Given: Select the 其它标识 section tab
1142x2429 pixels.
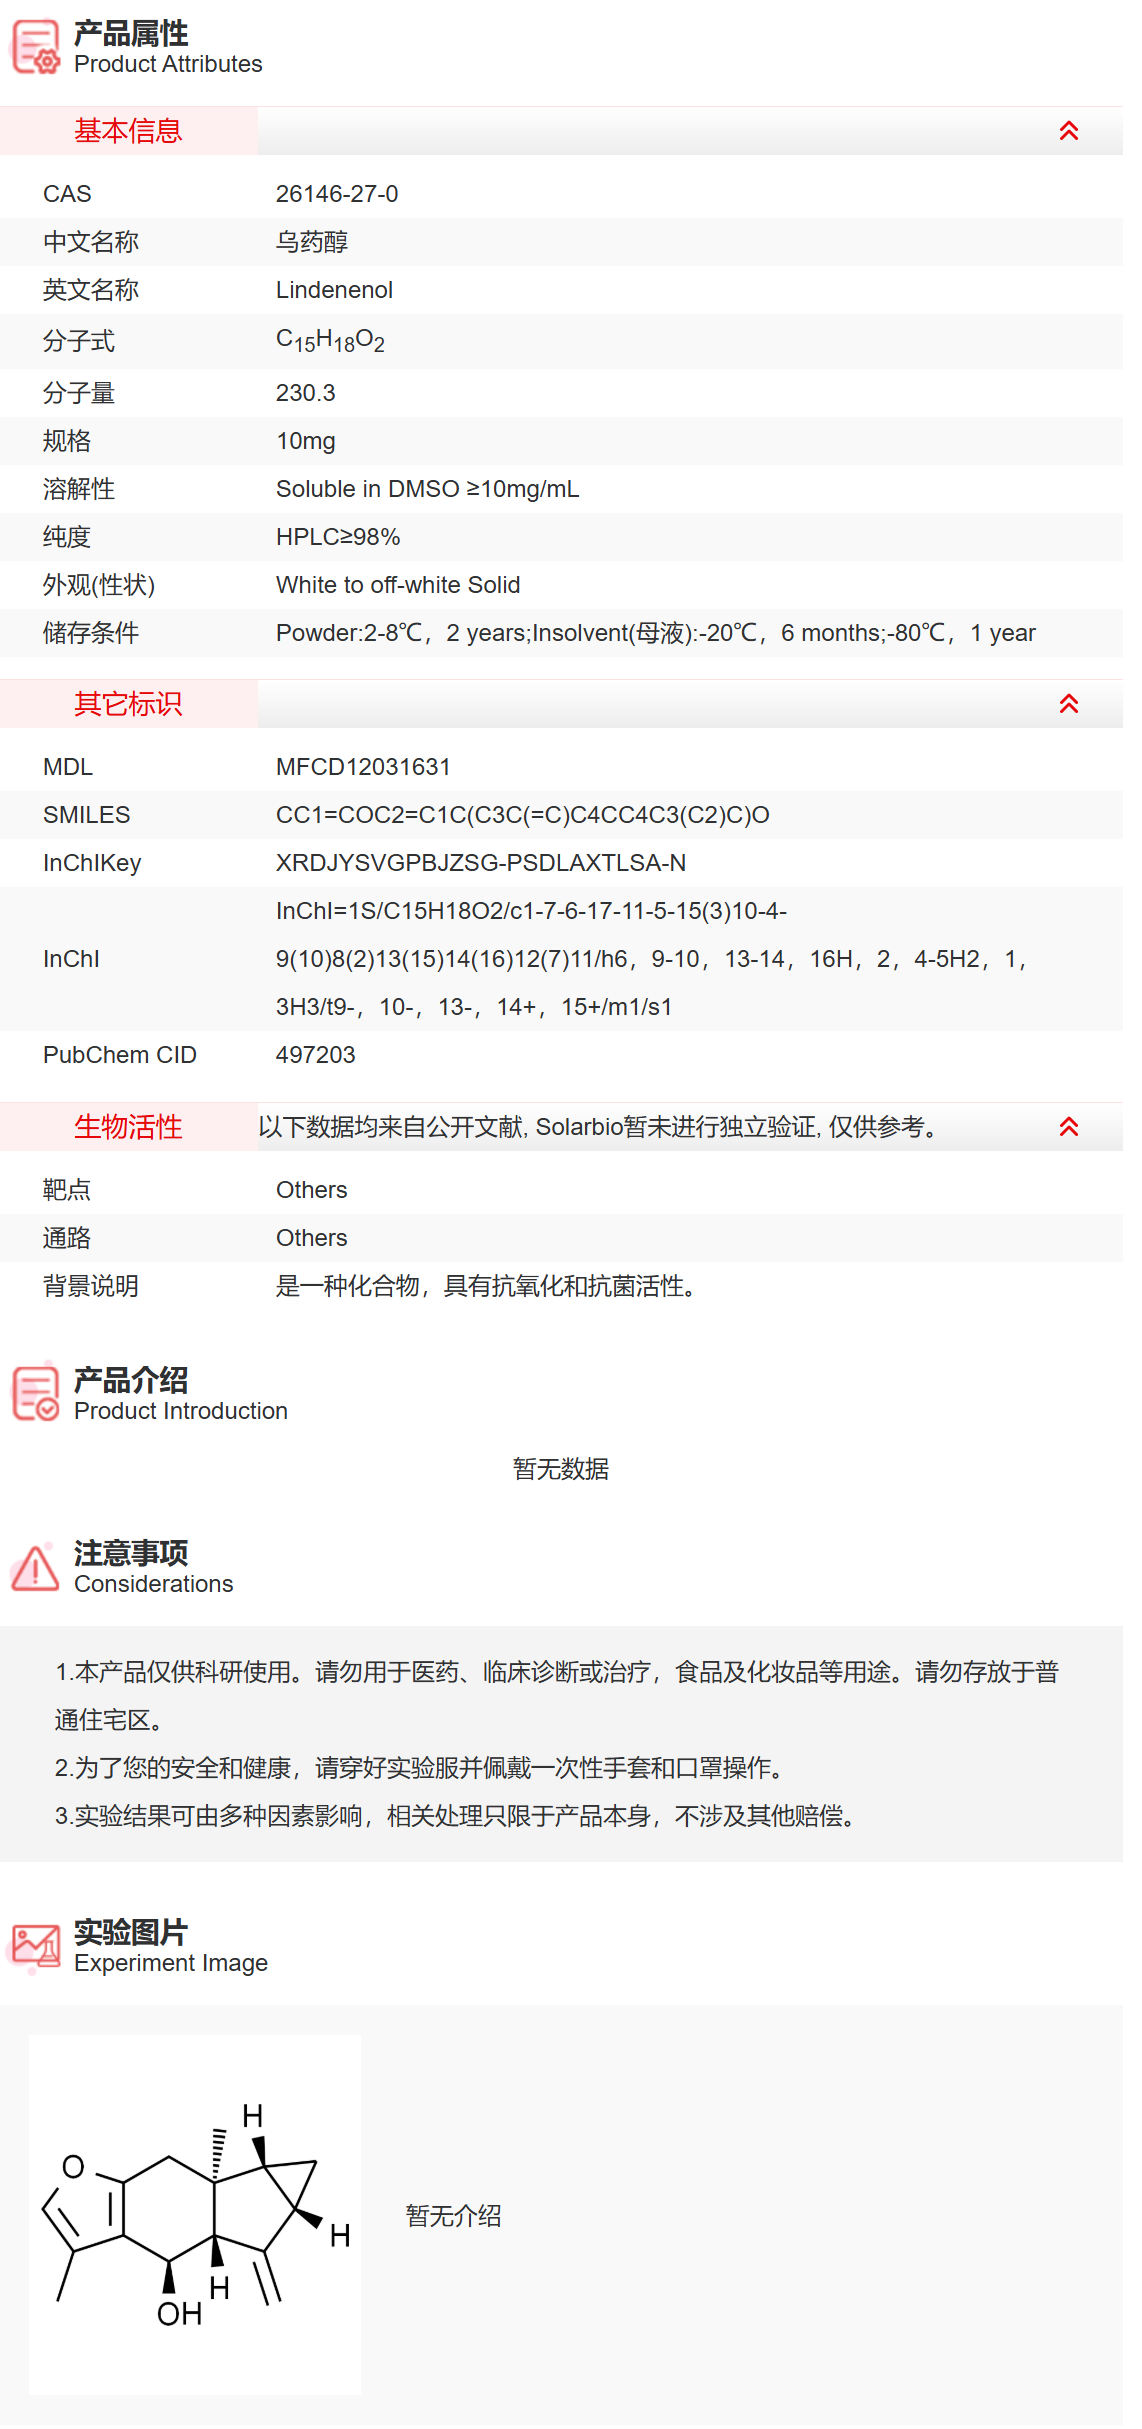Looking at the screenshot, I should 128,704.
